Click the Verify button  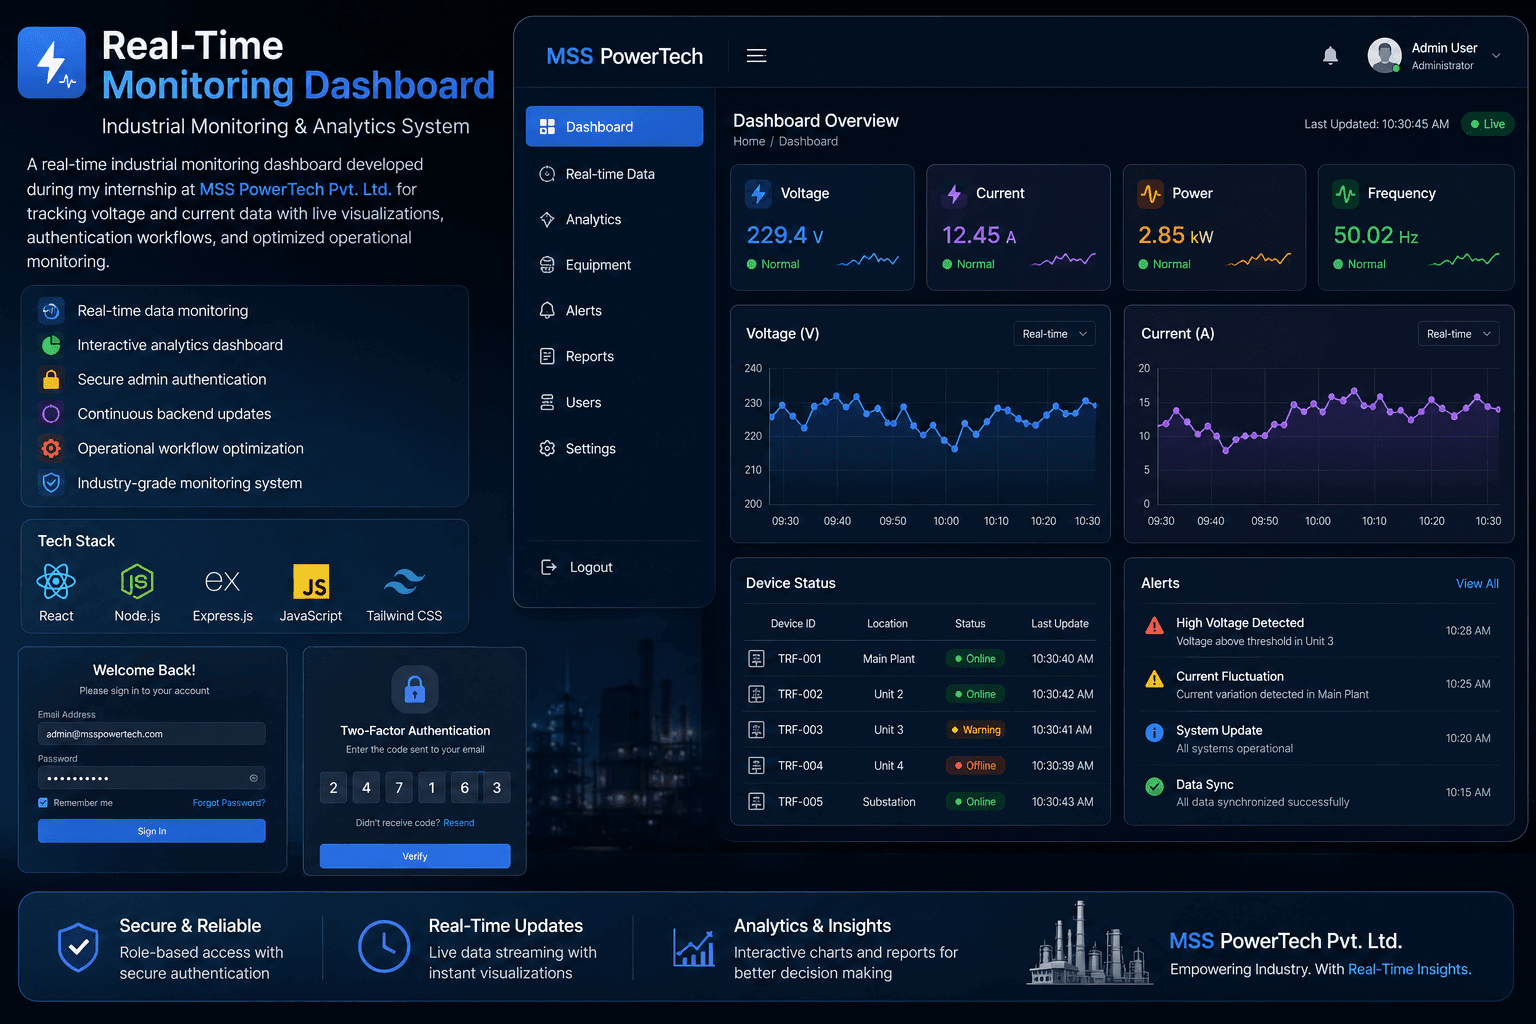click(415, 856)
